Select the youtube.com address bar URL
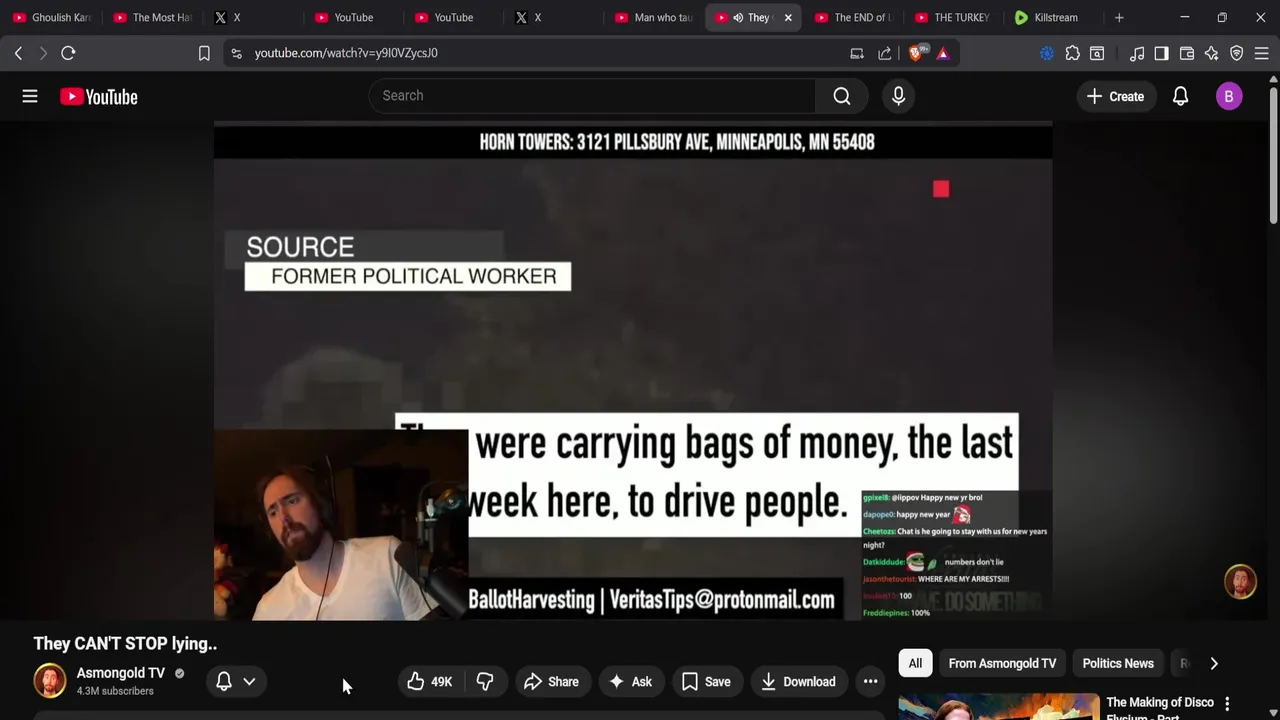The image size is (1280, 720). click(346, 53)
